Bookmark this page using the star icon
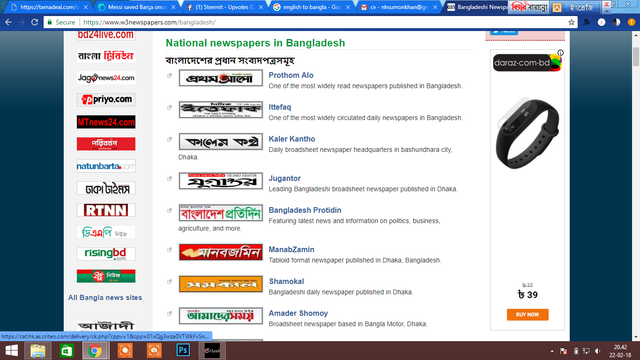Viewport: 640px width, 360px height. click(x=571, y=22)
